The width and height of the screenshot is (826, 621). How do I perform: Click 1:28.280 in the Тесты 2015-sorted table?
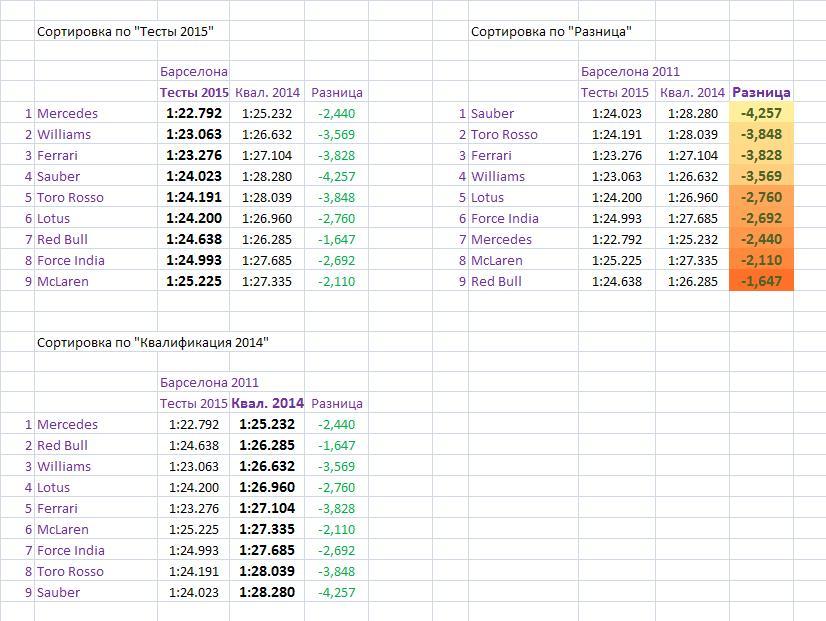pyautogui.click(x=267, y=176)
